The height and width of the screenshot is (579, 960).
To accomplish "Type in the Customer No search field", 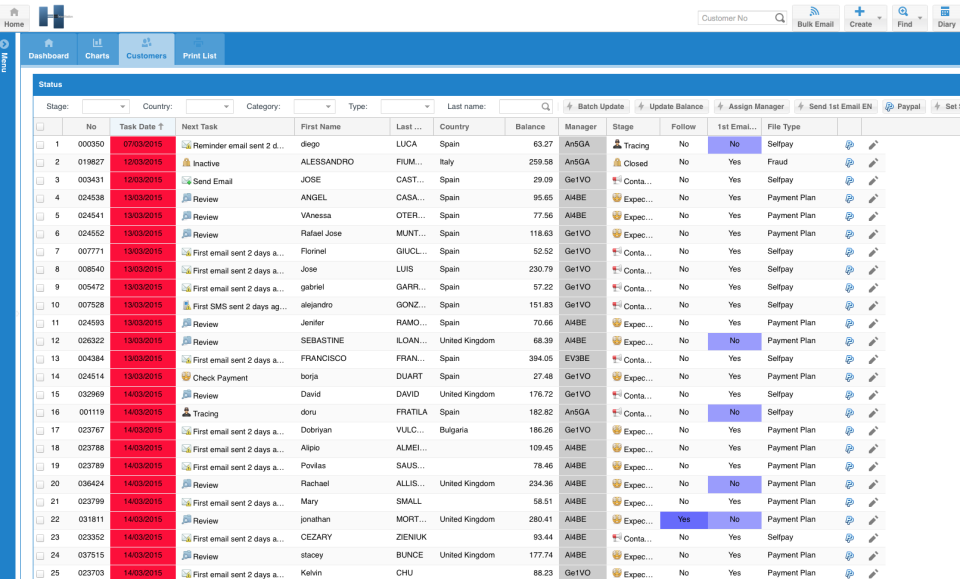I will [735, 17].
